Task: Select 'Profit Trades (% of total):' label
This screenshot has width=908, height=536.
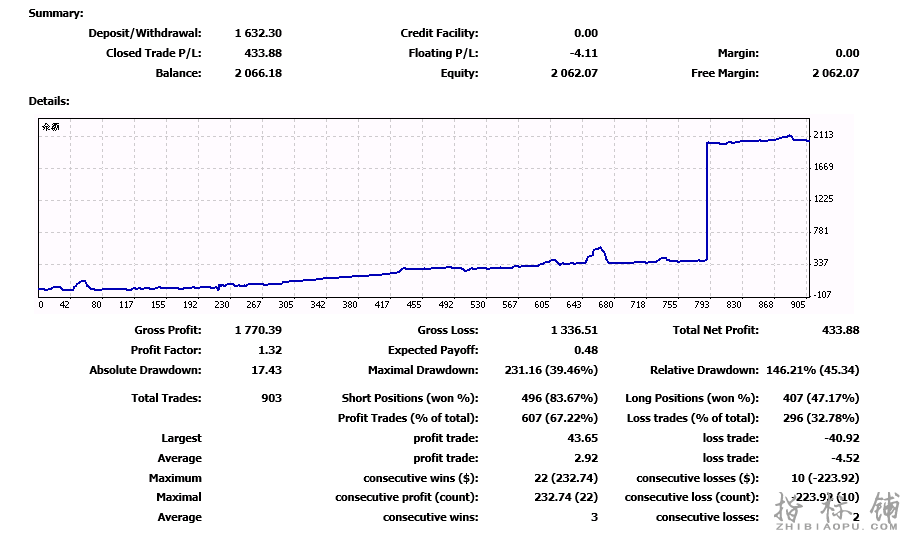Action: click(x=408, y=418)
